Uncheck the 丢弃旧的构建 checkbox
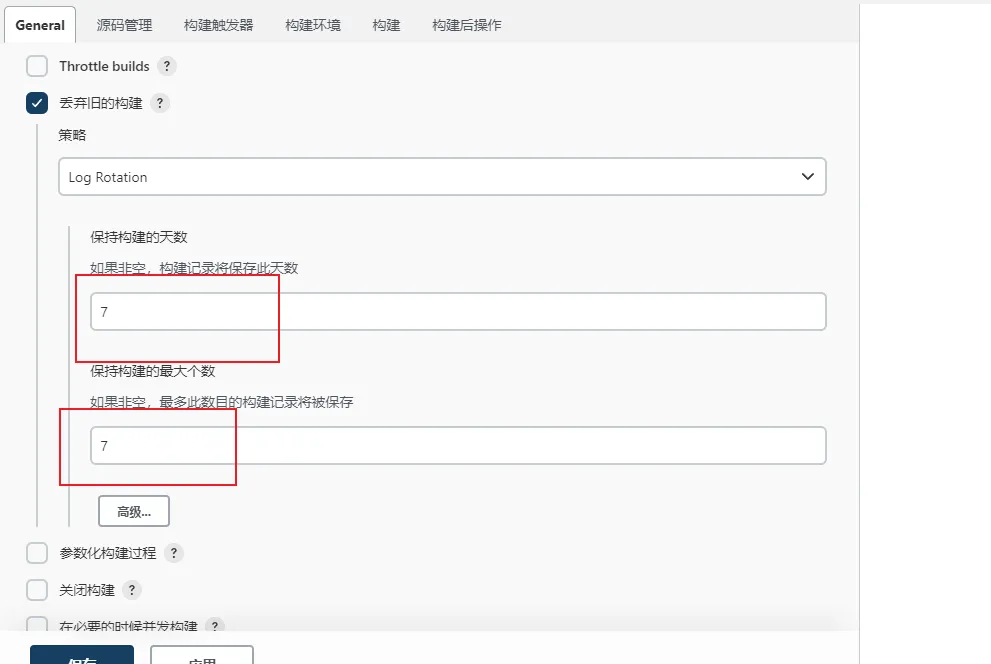Screen dimensions: 991x664 37,103
